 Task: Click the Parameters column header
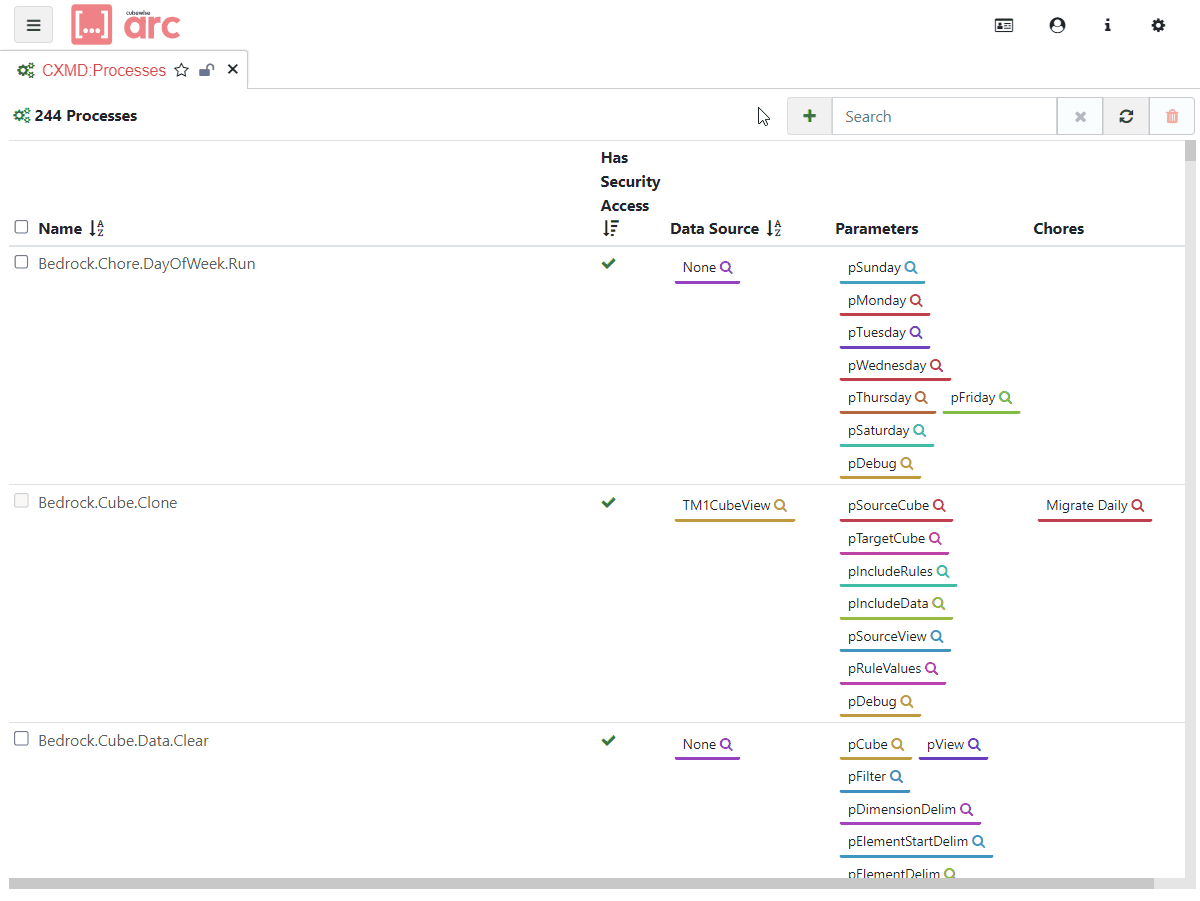[x=877, y=229]
